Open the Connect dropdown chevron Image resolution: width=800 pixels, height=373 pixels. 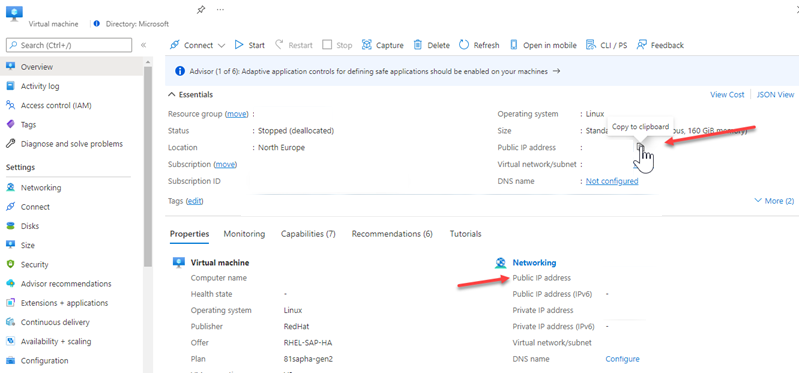(x=221, y=45)
